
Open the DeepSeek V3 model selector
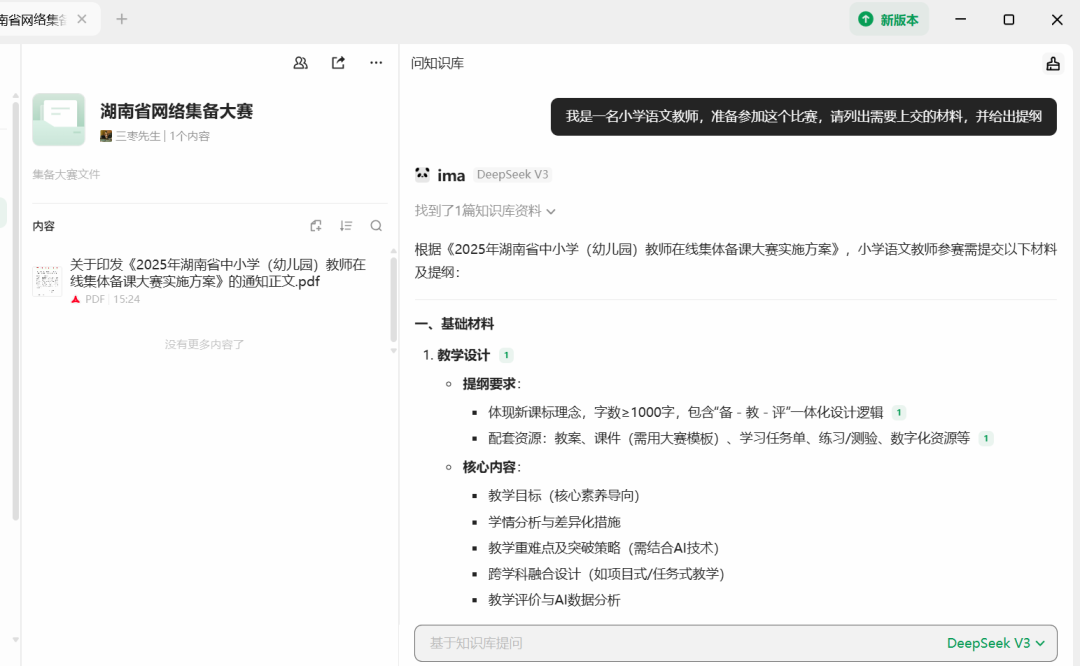(x=999, y=643)
